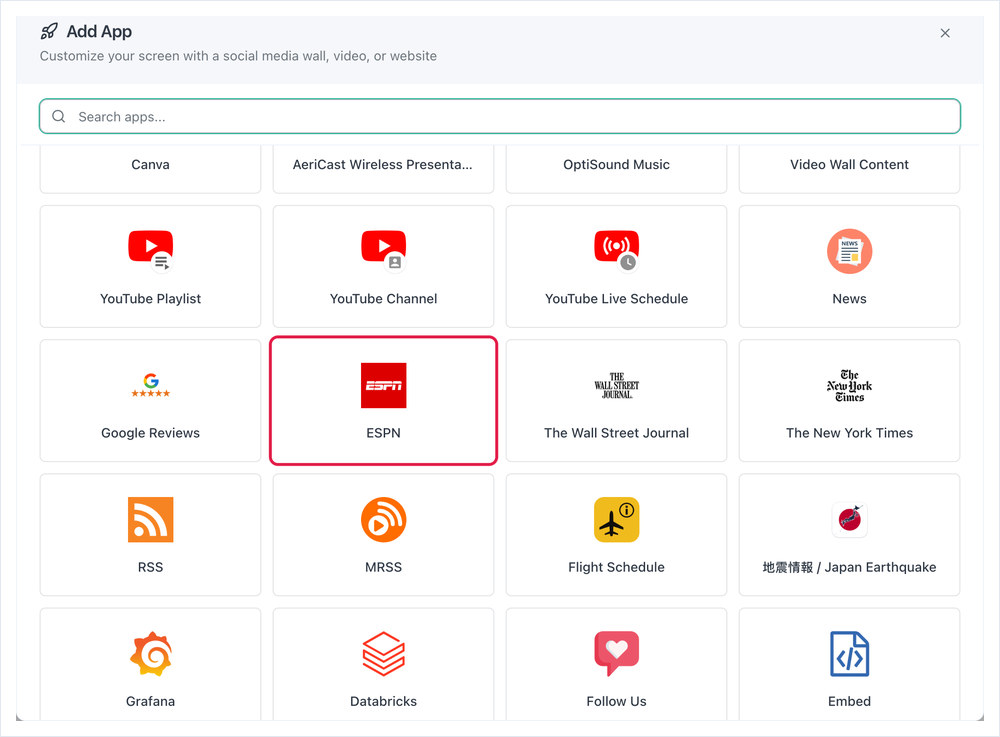The height and width of the screenshot is (737, 1000).
Task: Focus the Search apps field
Action: tap(499, 116)
